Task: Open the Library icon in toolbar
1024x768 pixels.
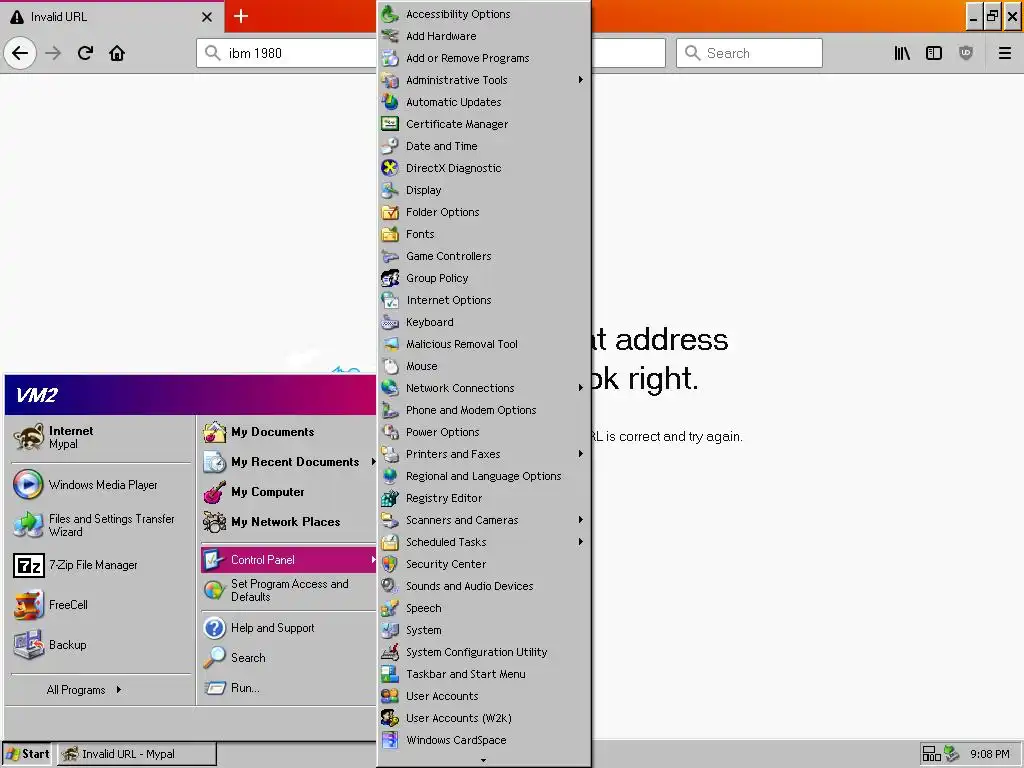Action: click(x=902, y=53)
